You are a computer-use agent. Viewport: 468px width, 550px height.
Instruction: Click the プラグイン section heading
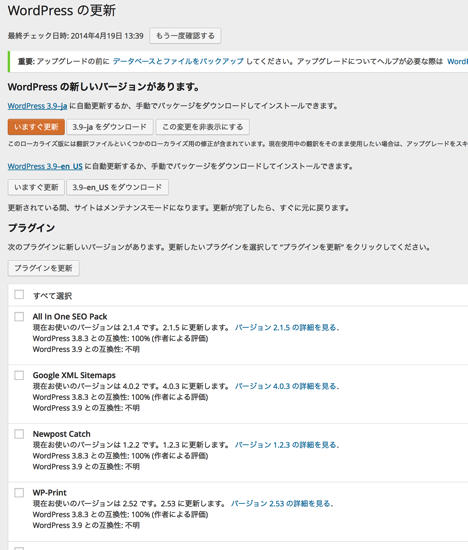click(31, 228)
